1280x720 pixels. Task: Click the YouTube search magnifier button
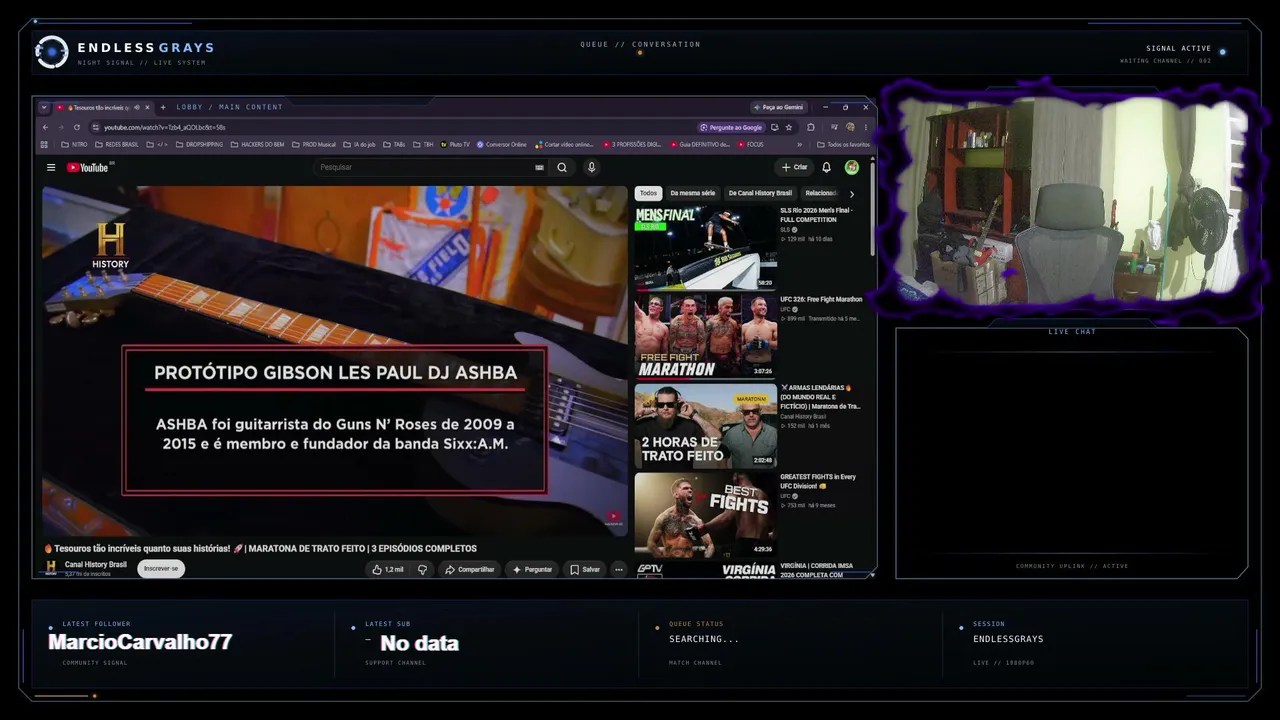tap(562, 167)
